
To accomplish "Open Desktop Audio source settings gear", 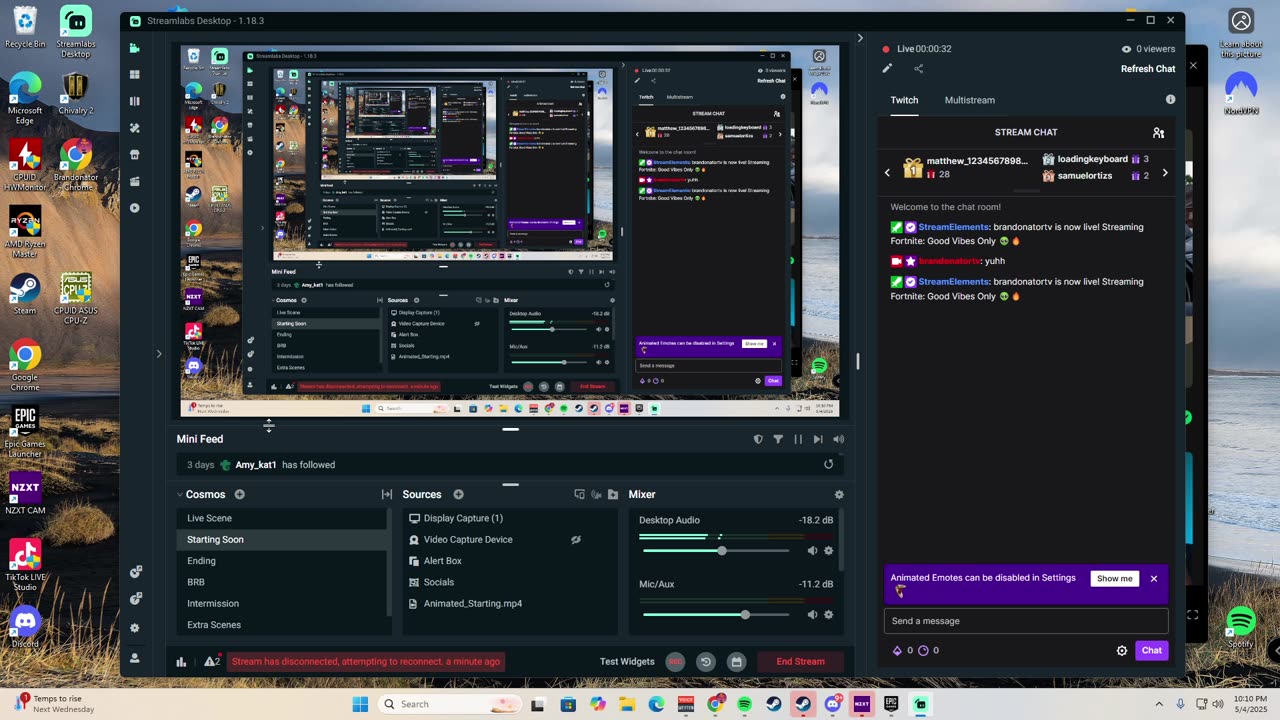I will pyautogui.click(x=828, y=551).
